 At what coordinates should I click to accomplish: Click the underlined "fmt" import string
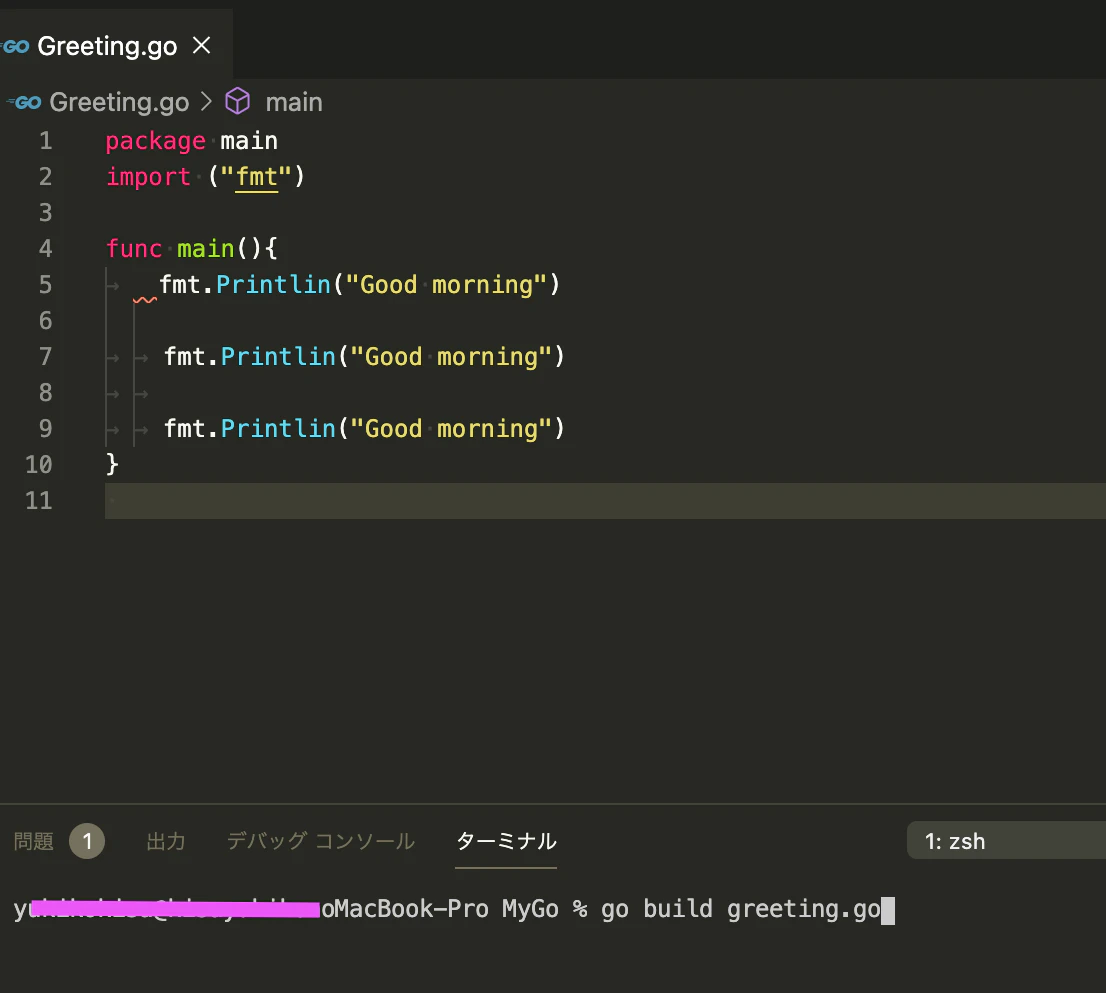tap(257, 177)
